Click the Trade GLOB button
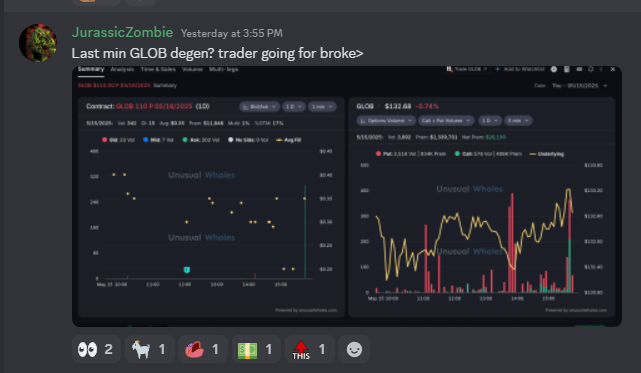This screenshot has width=641, height=373. (x=467, y=69)
